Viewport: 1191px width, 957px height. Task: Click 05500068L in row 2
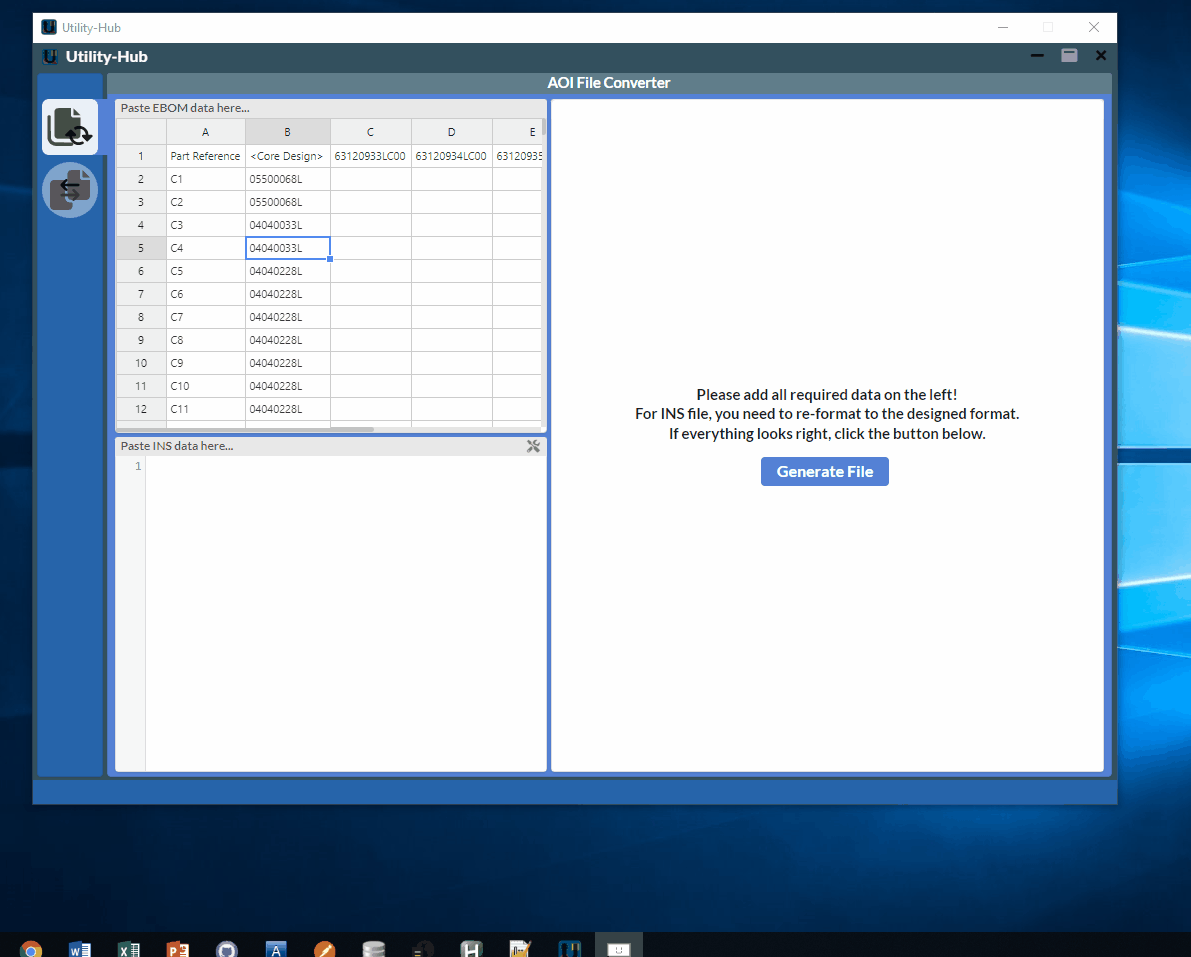[288, 179]
